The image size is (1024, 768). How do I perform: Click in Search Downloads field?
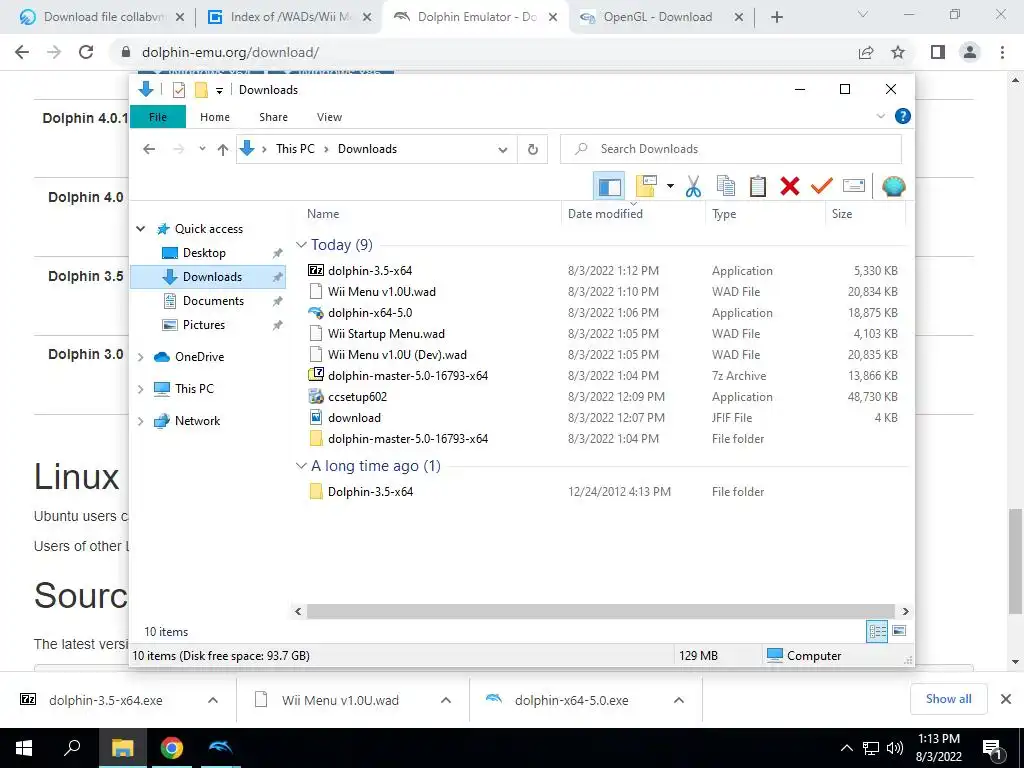pyautogui.click(x=731, y=149)
